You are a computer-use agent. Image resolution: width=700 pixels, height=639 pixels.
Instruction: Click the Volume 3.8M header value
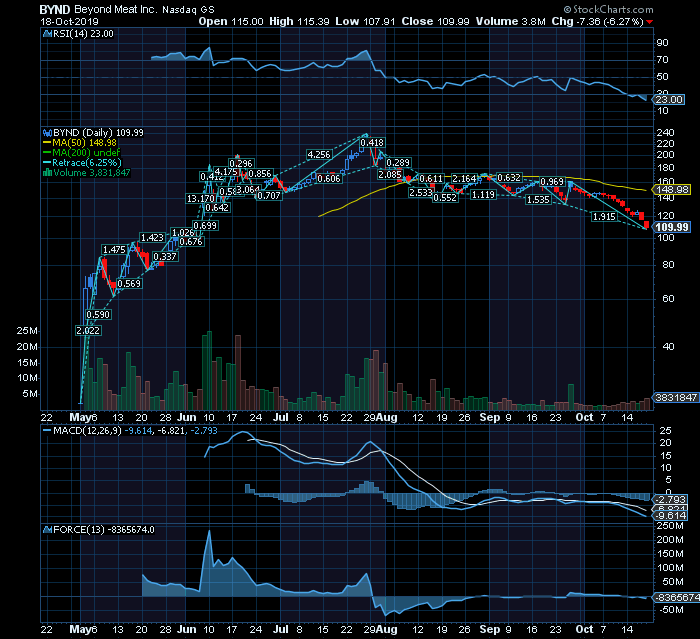(510, 21)
